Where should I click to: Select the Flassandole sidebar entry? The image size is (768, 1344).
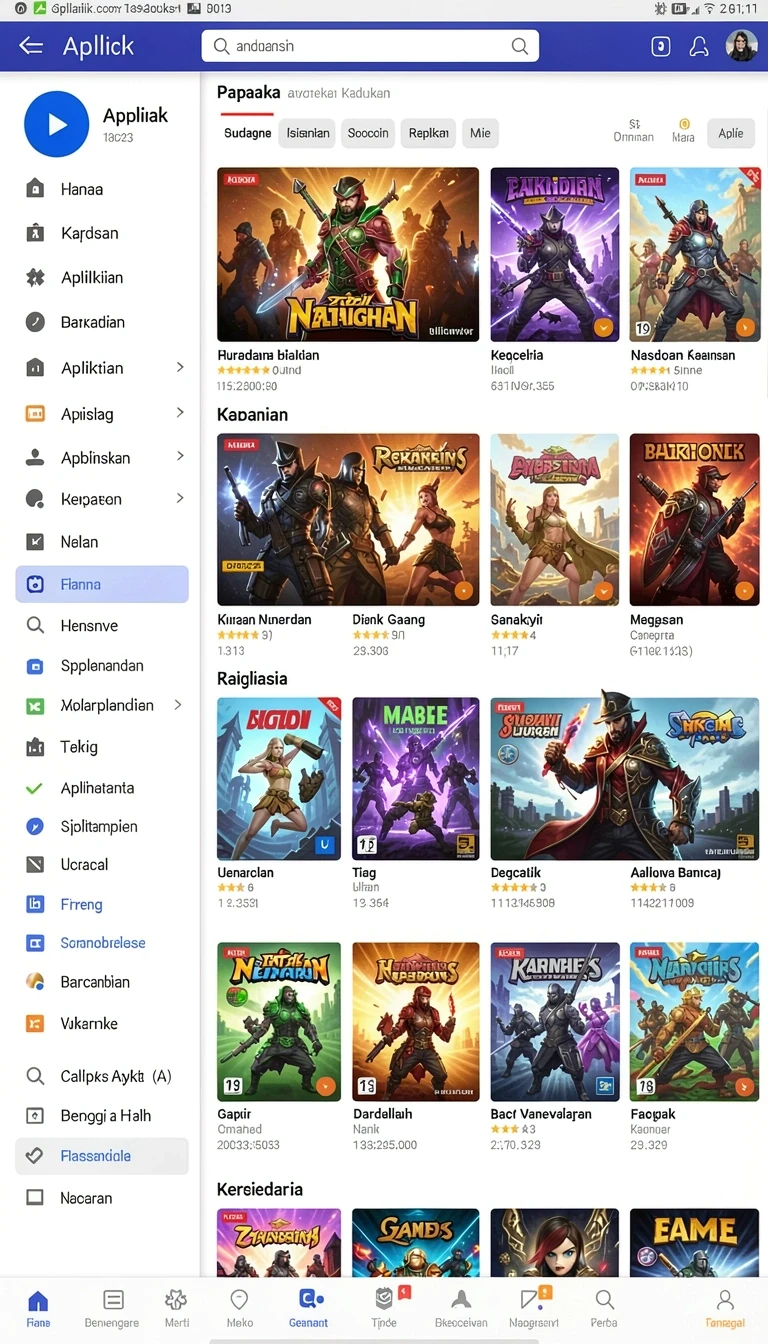click(102, 1156)
